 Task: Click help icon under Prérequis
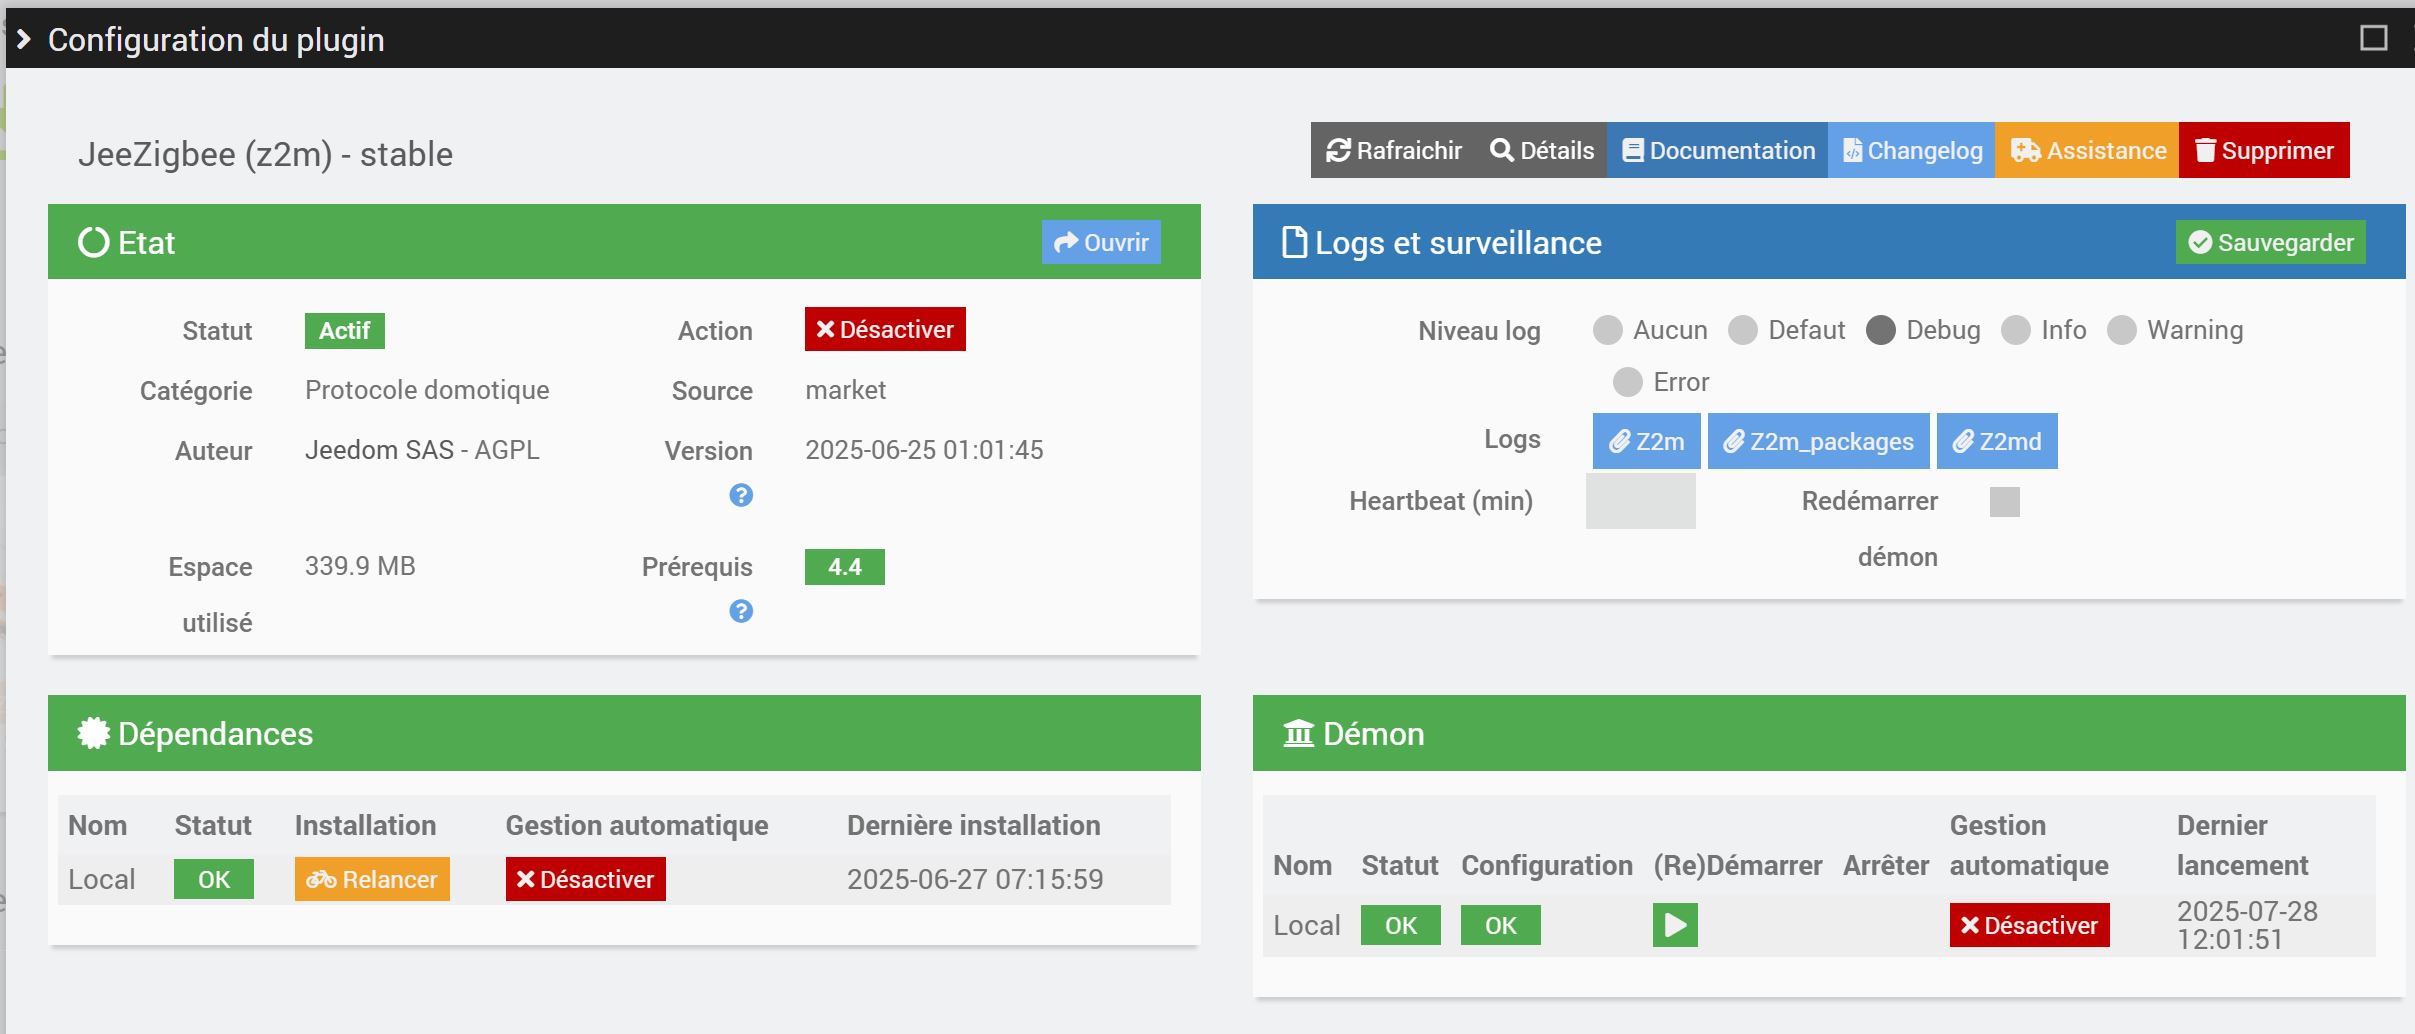click(741, 611)
